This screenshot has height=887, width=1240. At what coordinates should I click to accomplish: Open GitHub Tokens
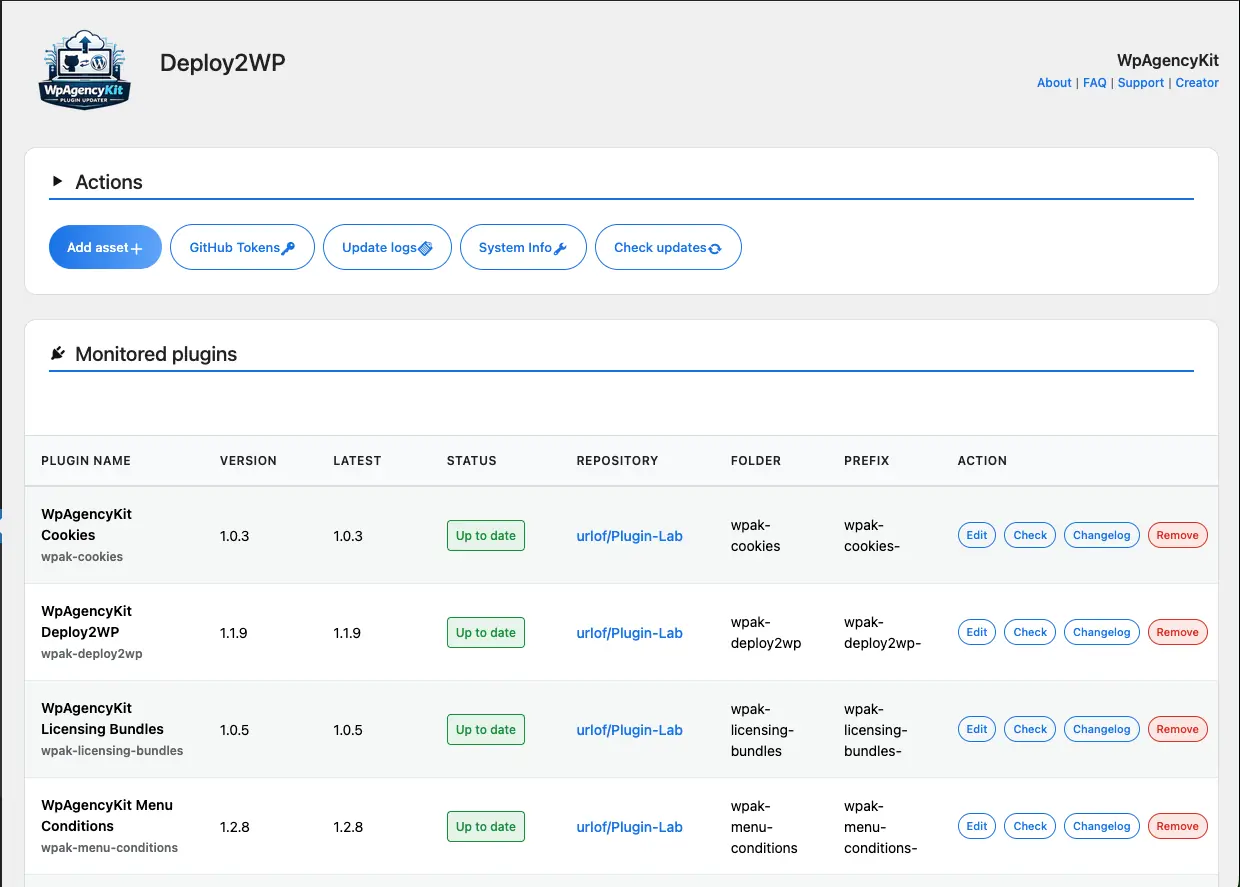tap(243, 247)
